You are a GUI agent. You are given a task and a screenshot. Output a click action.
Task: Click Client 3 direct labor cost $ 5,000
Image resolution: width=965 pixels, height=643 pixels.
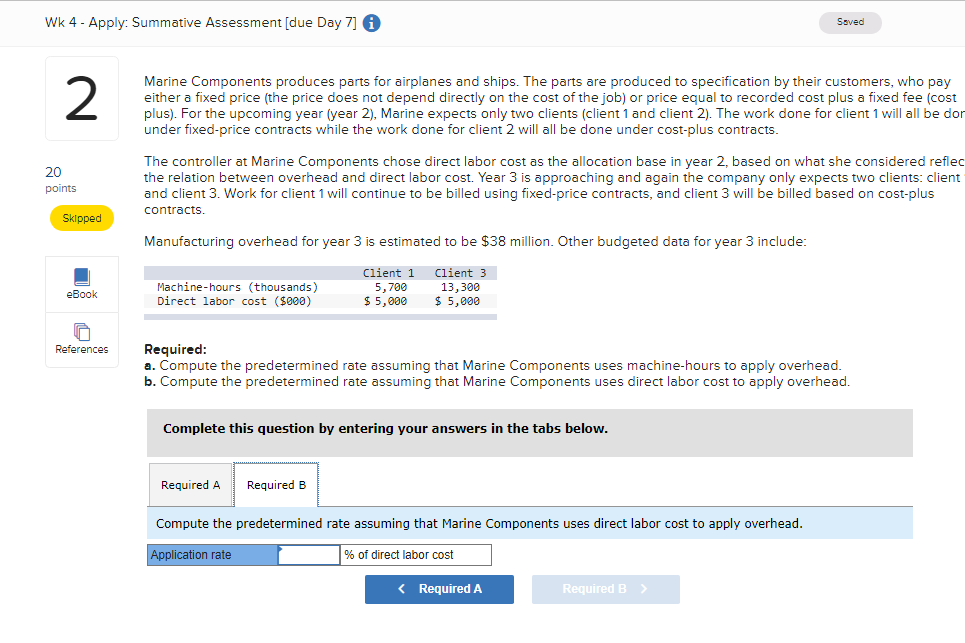pos(457,301)
